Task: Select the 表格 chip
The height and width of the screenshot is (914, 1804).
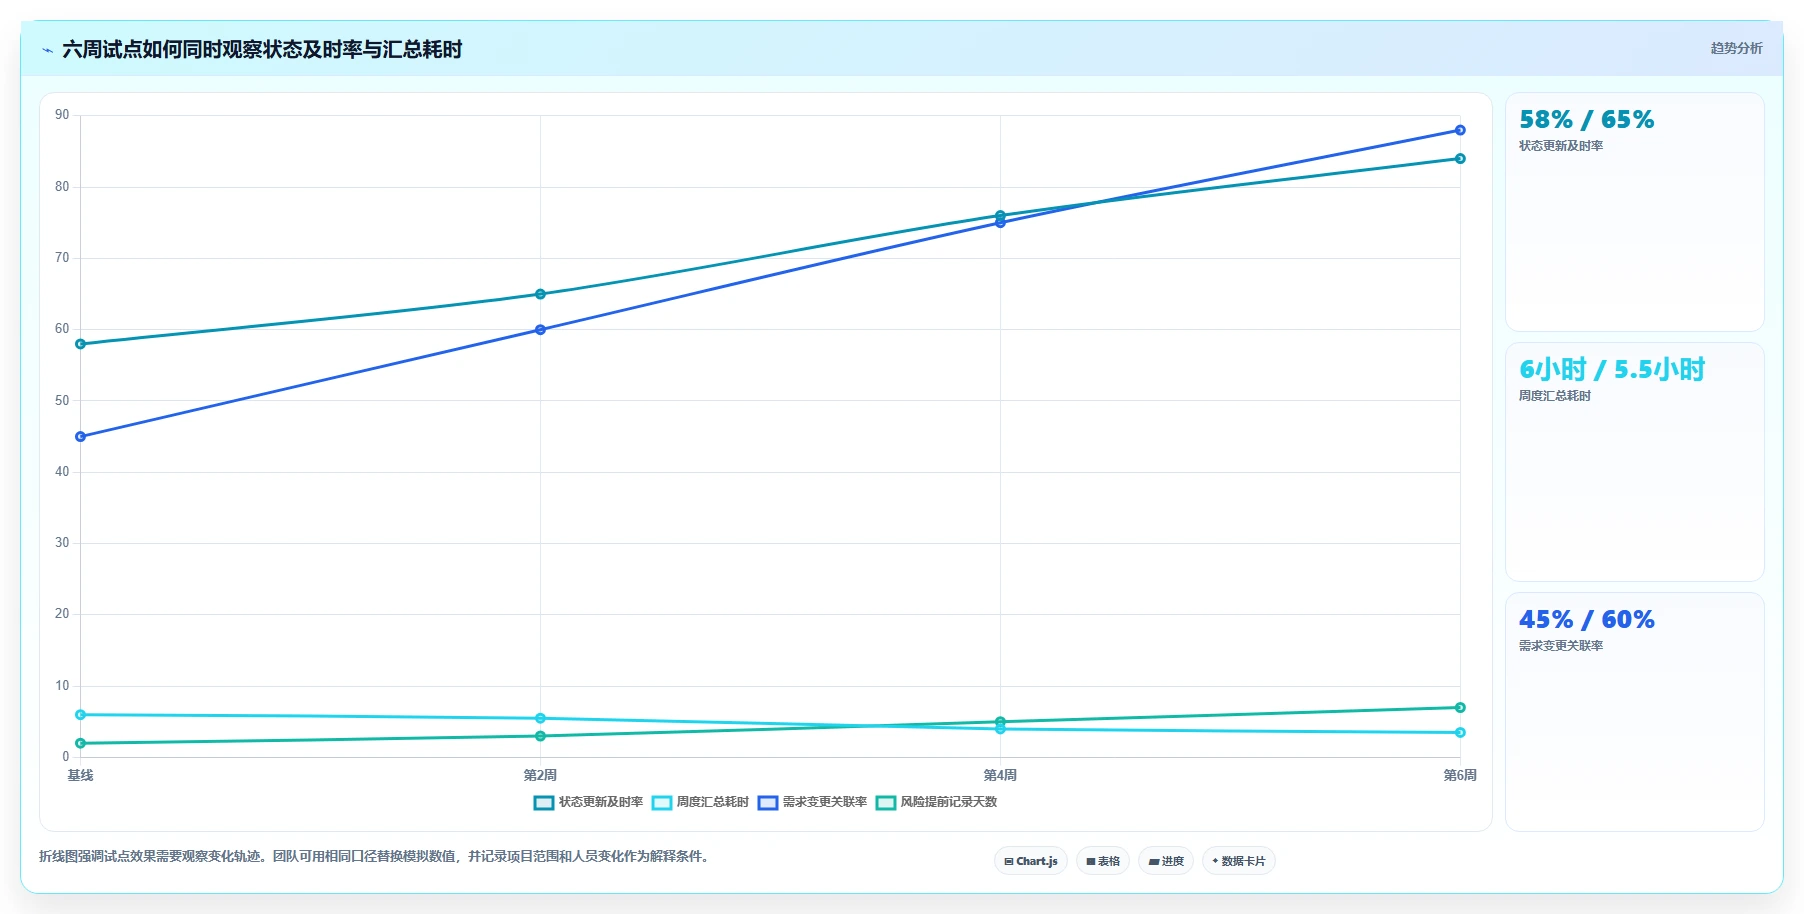Action: click(1103, 861)
